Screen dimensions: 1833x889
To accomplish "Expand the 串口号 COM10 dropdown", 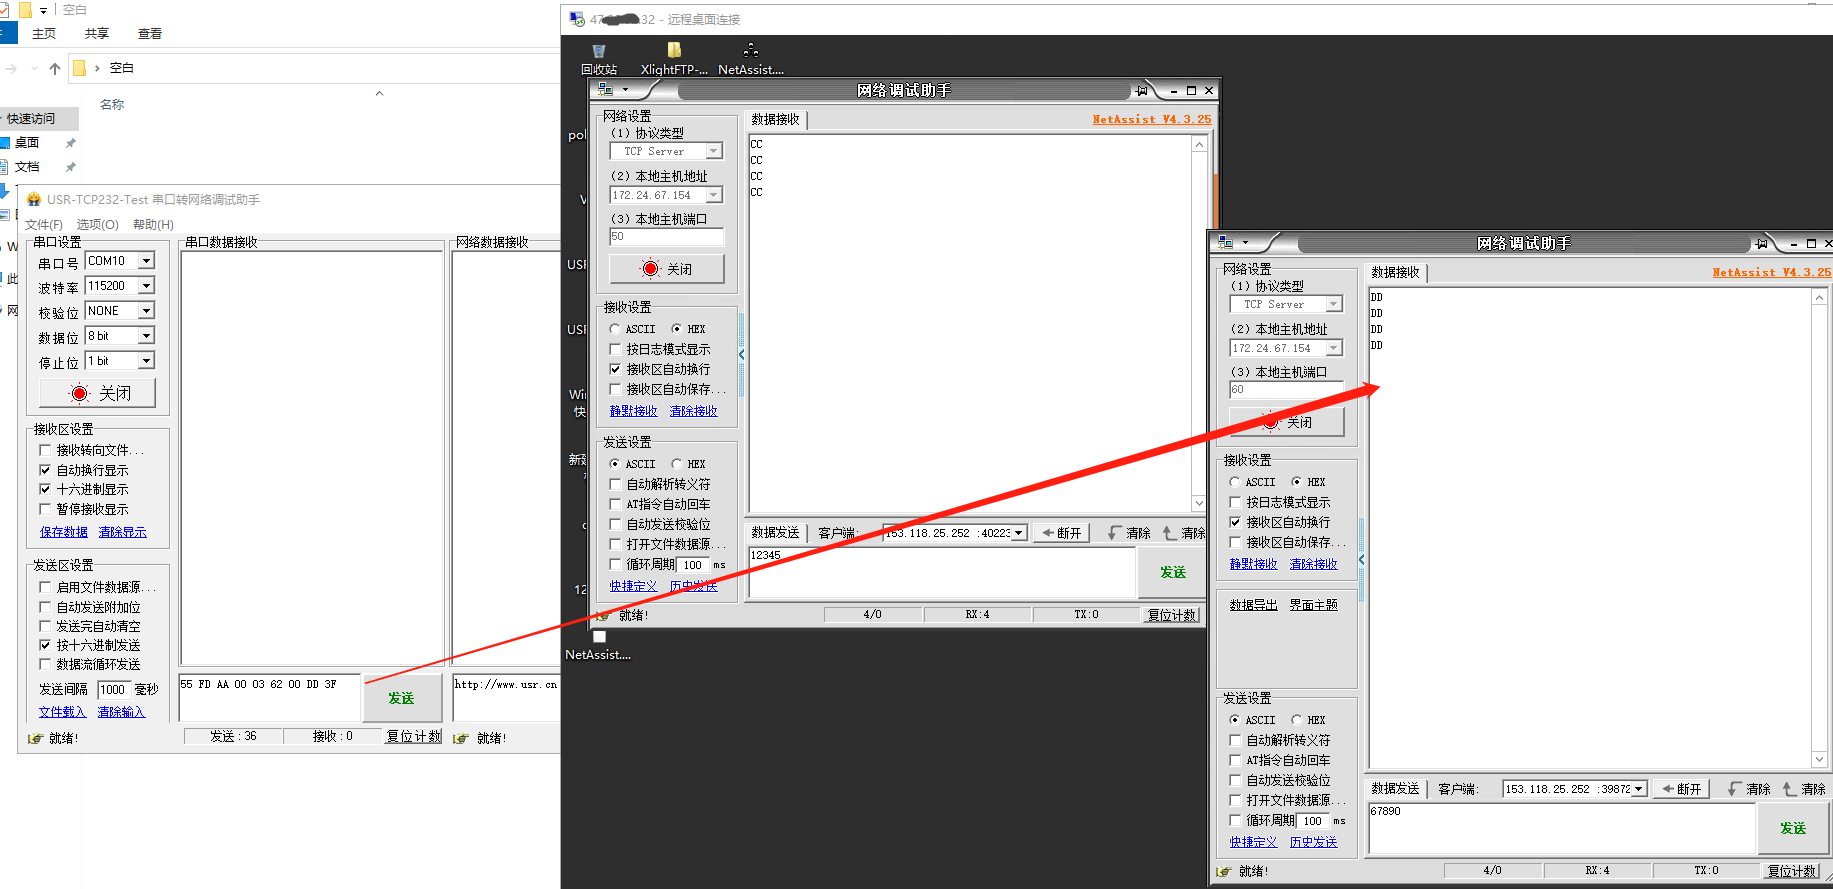I will pos(146,261).
